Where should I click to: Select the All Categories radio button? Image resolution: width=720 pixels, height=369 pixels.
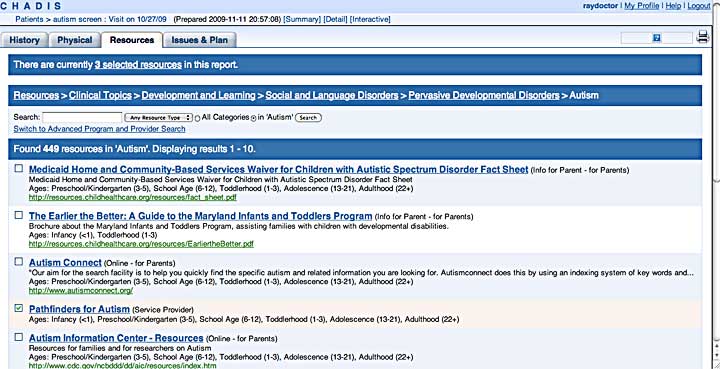[197, 118]
